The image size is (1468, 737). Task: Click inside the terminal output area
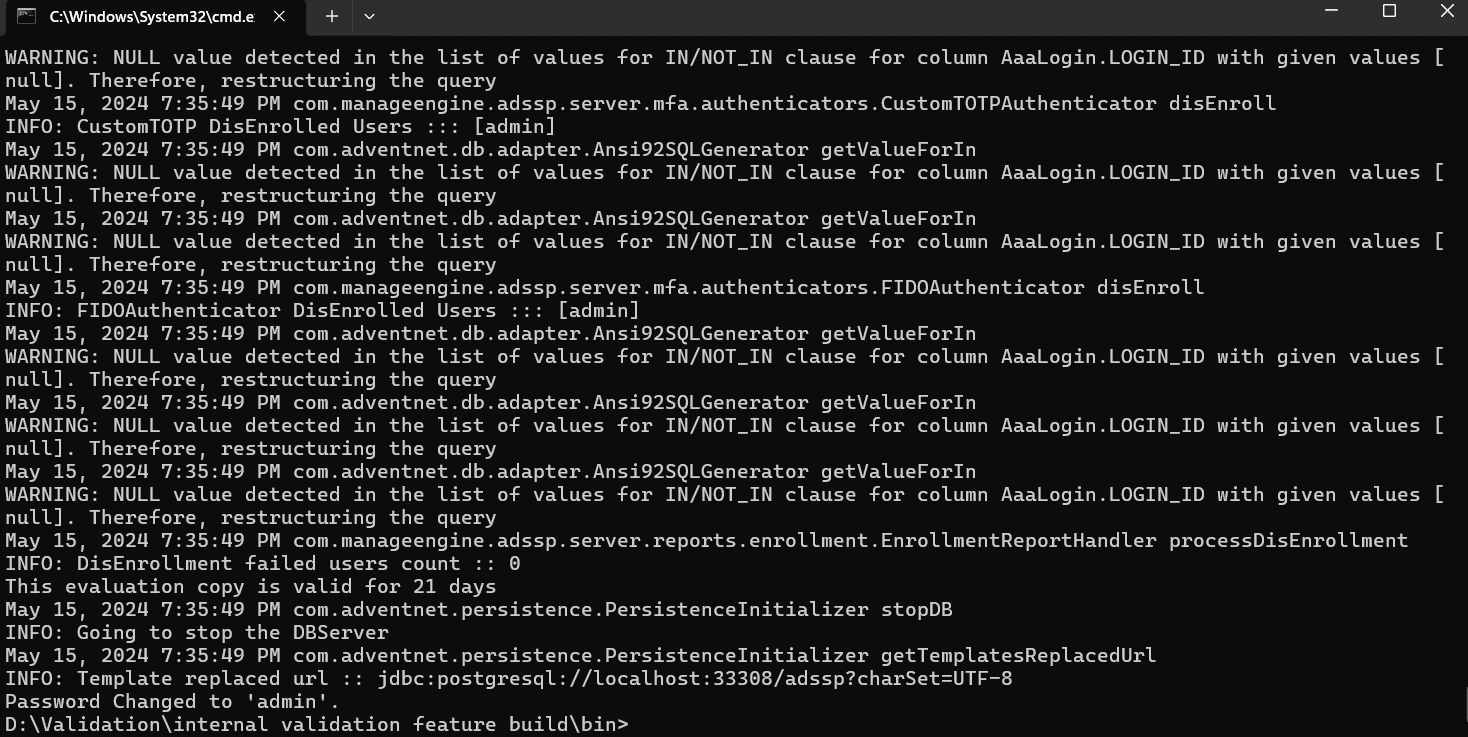700,400
